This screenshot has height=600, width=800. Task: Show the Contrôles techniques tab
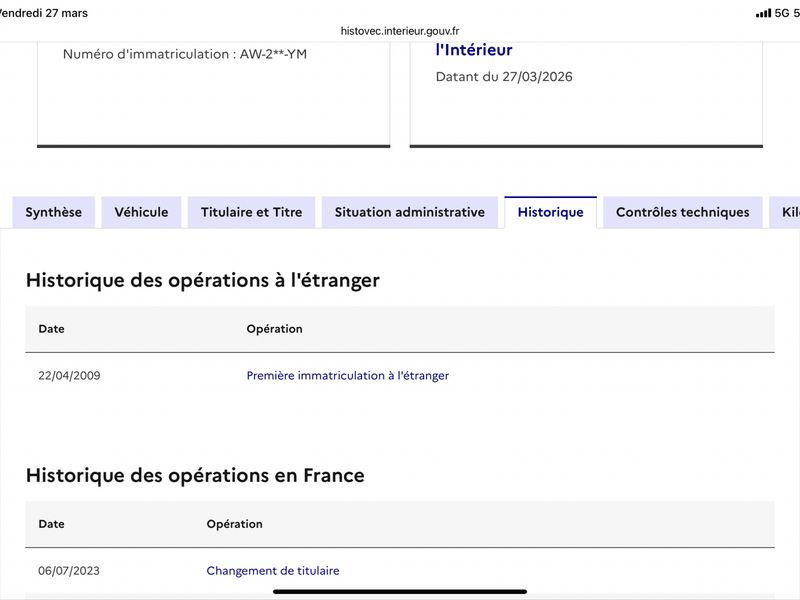tap(682, 212)
